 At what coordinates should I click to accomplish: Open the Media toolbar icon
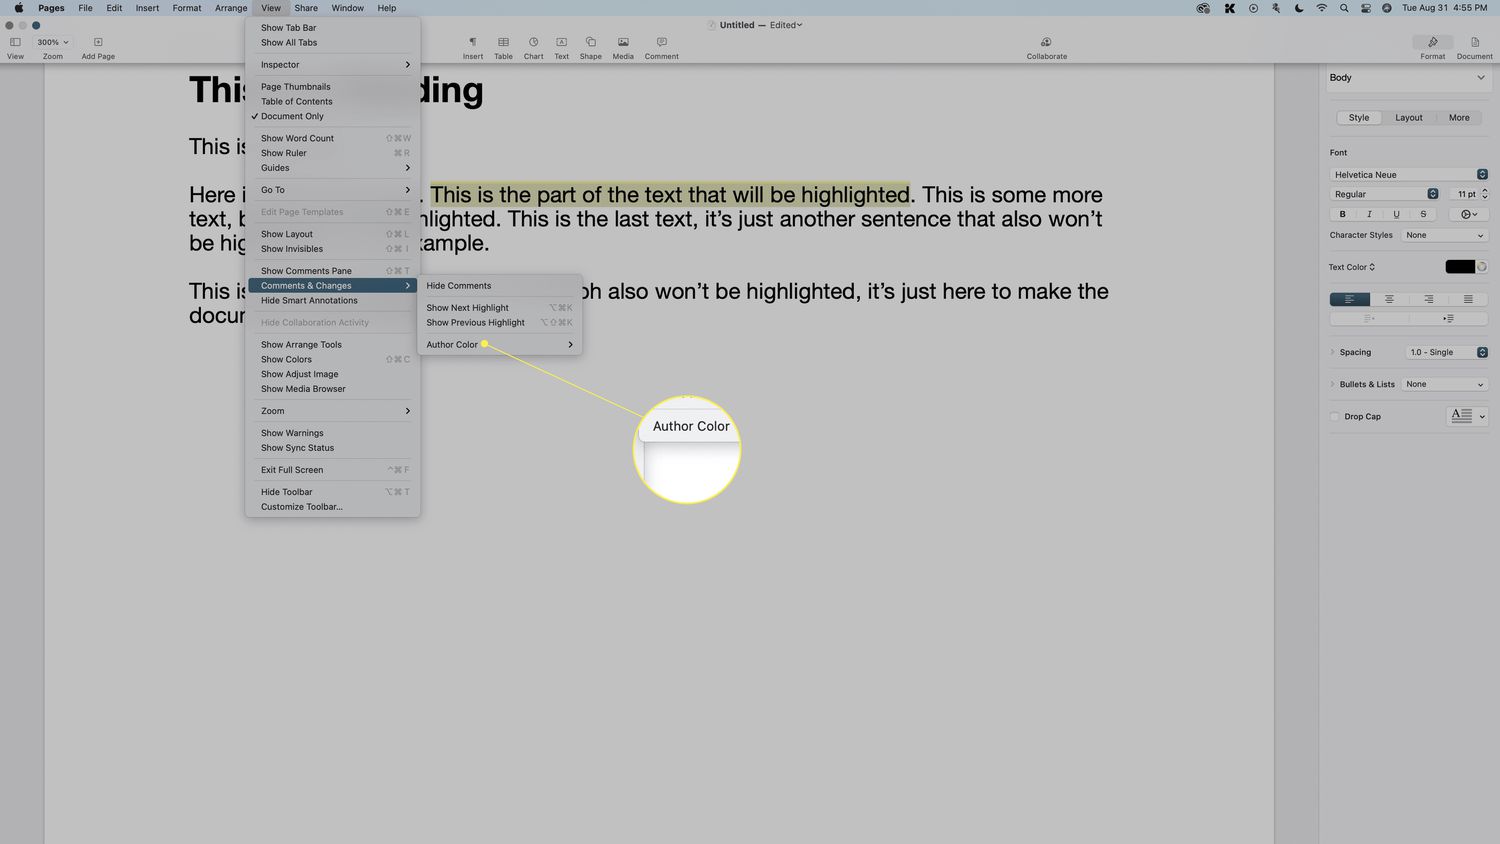click(622, 43)
